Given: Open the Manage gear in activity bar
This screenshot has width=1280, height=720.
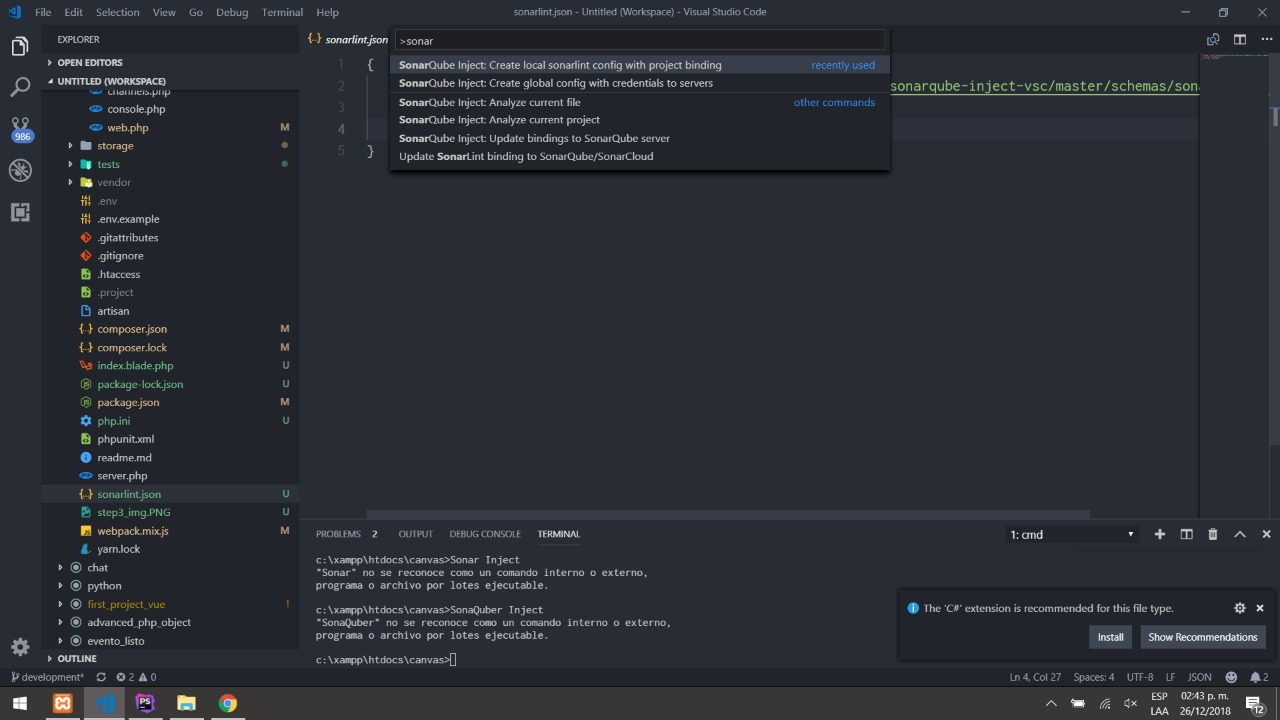Looking at the screenshot, I should click(x=20, y=646).
